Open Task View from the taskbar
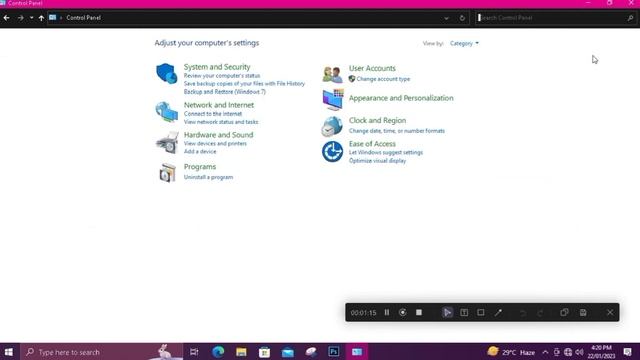The width and height of the screenshot is (640, 360). (194, 352)
